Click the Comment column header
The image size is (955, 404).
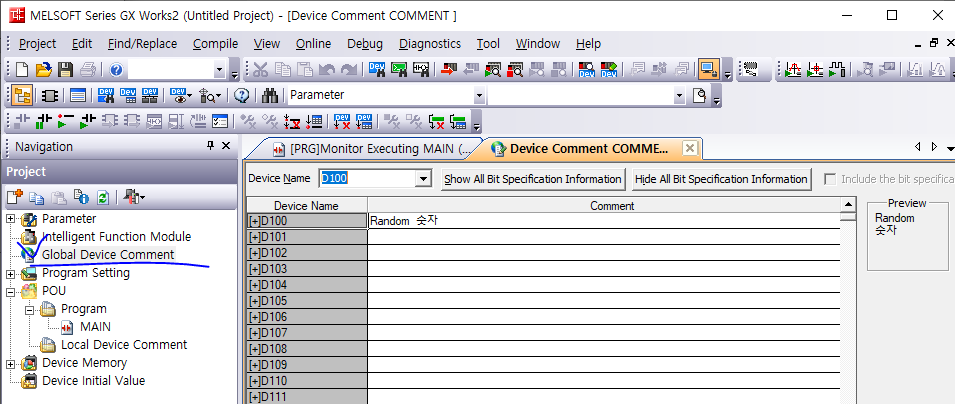click(604, 206)
